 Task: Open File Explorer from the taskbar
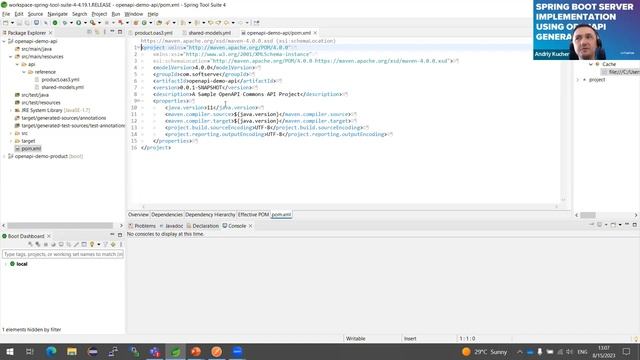(x=72, y=351)
